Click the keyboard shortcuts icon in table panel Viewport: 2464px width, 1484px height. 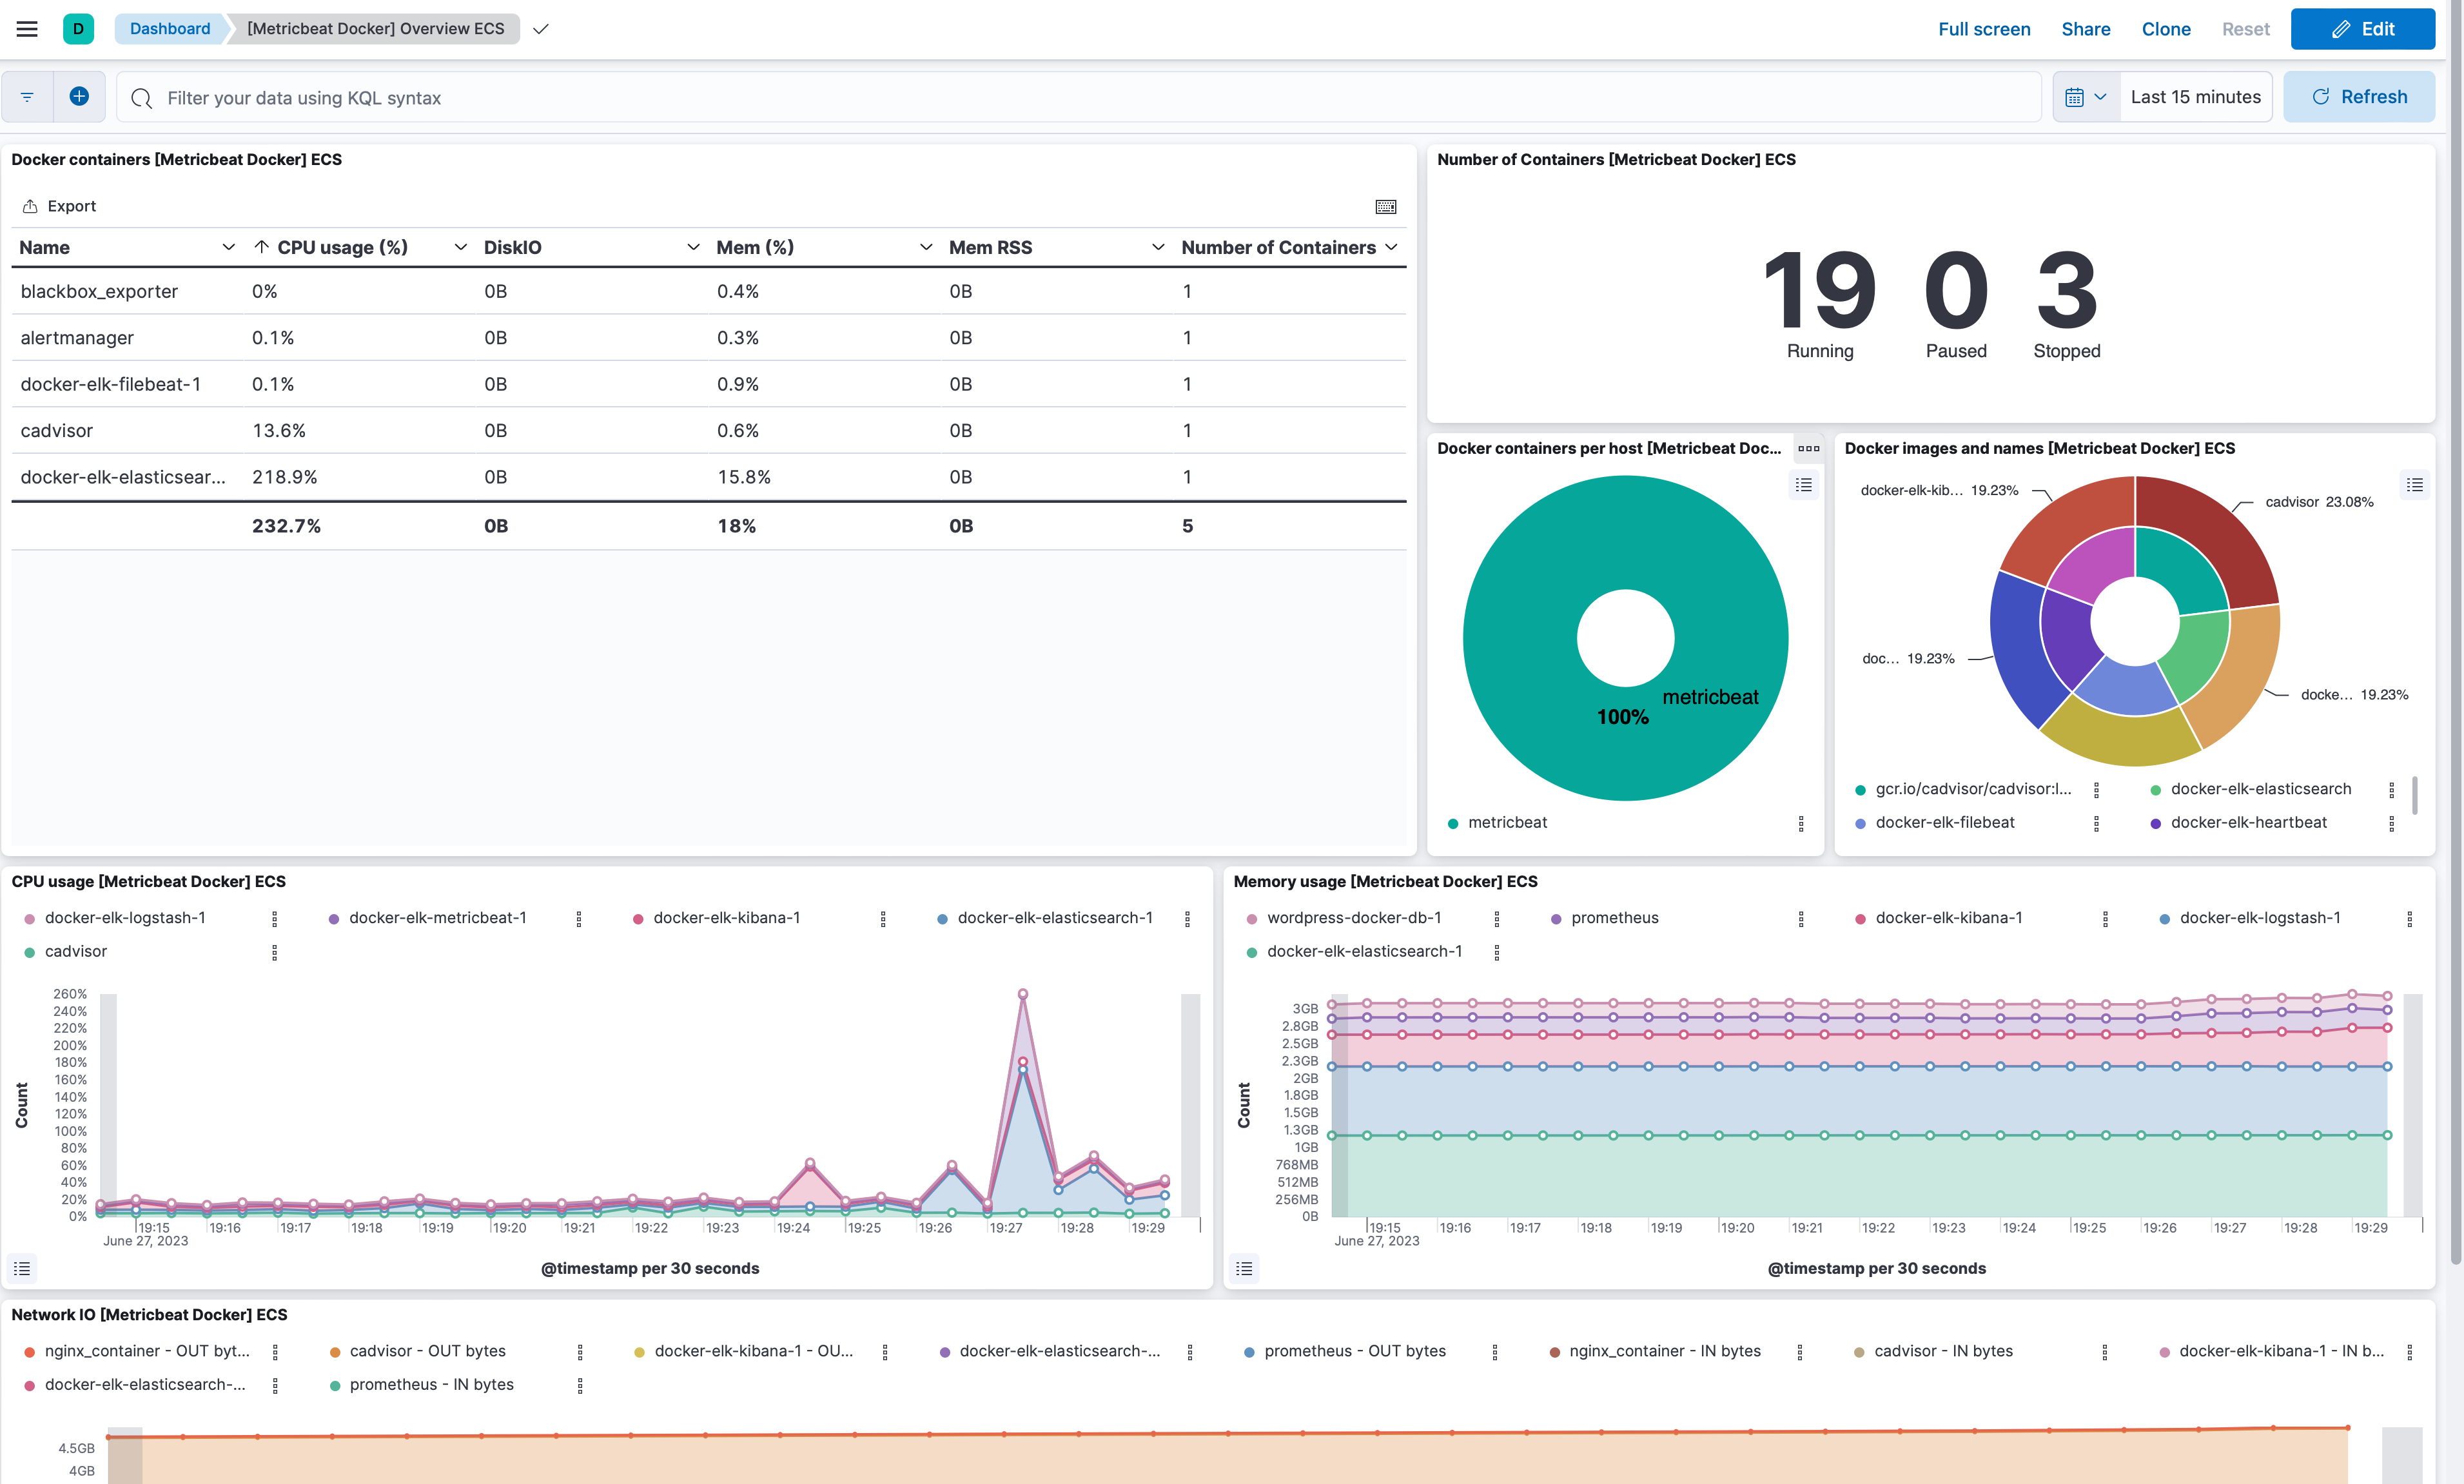click(1385, 207)
